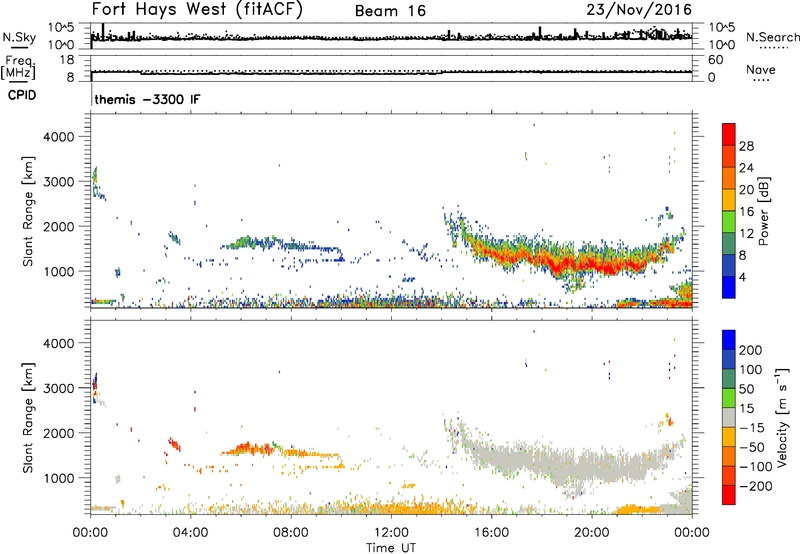Click the dark blue top of velocity colorbar
The height and width of the screenshot is (554, 800).
click(729, 340)
